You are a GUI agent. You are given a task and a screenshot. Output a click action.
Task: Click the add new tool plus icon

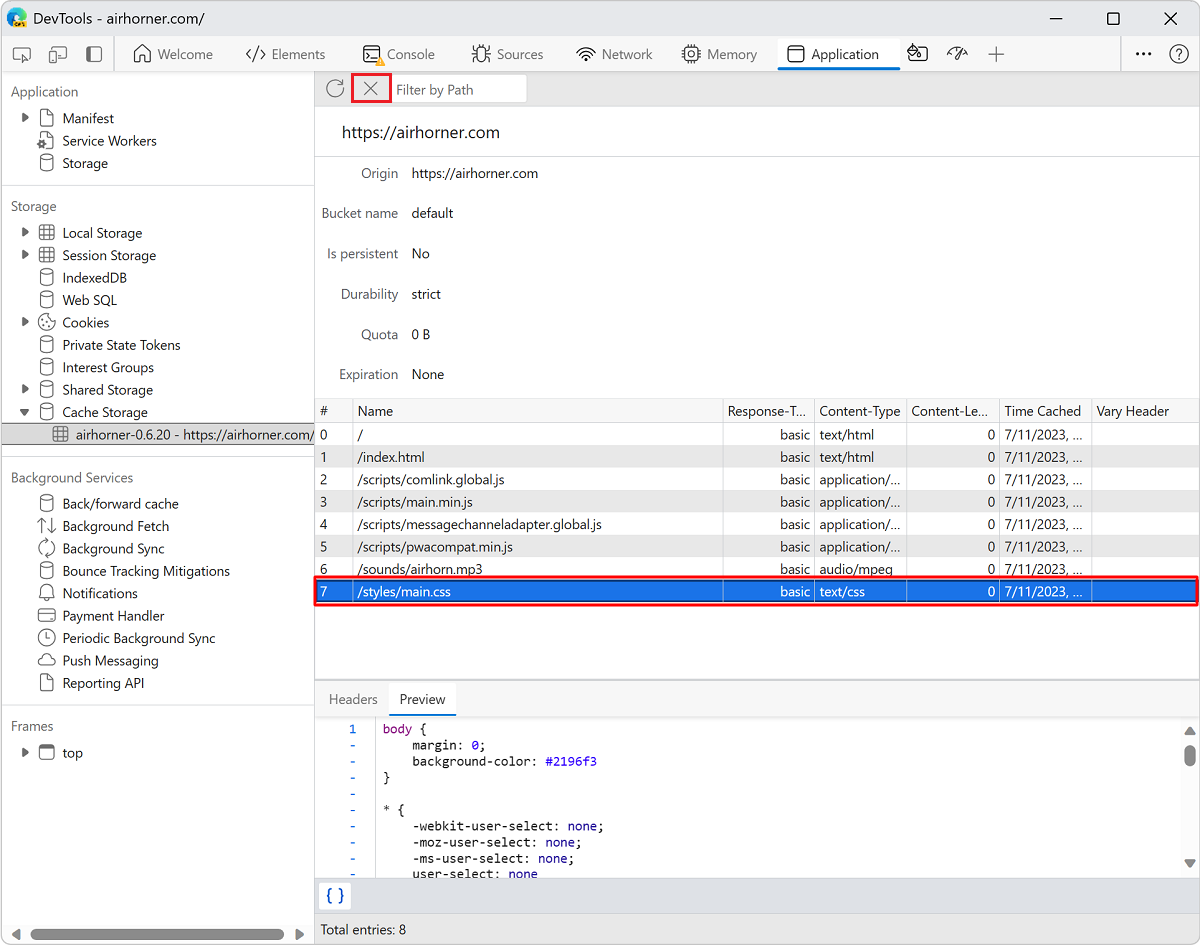tap(996, 55)
